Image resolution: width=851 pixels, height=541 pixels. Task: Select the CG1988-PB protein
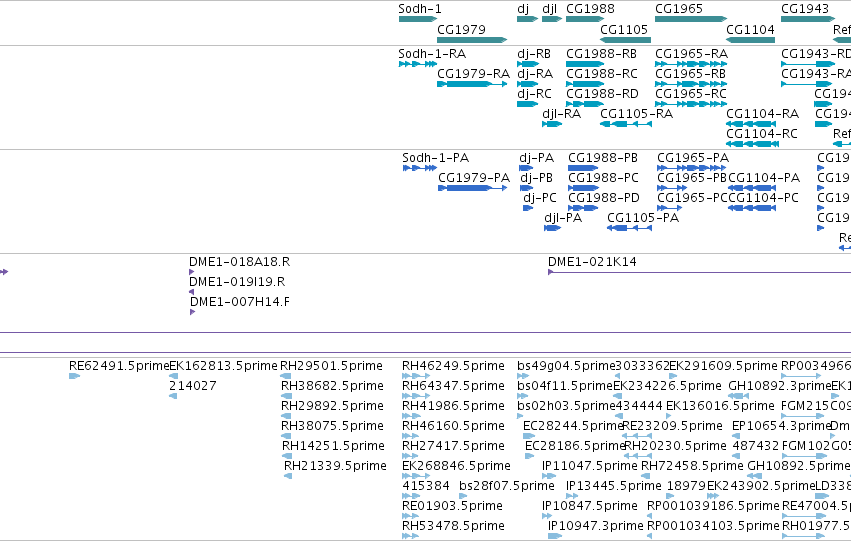[x=603, y=158]
